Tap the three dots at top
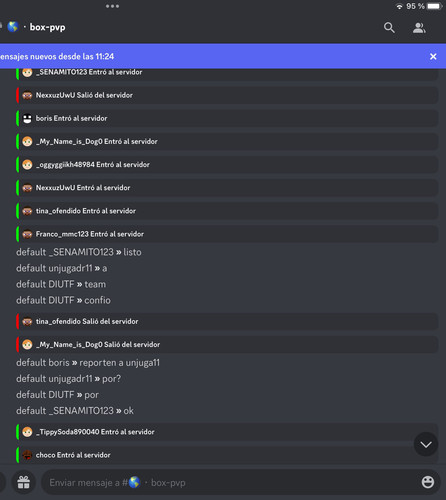Viewport: 446px width, 500px height. (x=112, y=6)
